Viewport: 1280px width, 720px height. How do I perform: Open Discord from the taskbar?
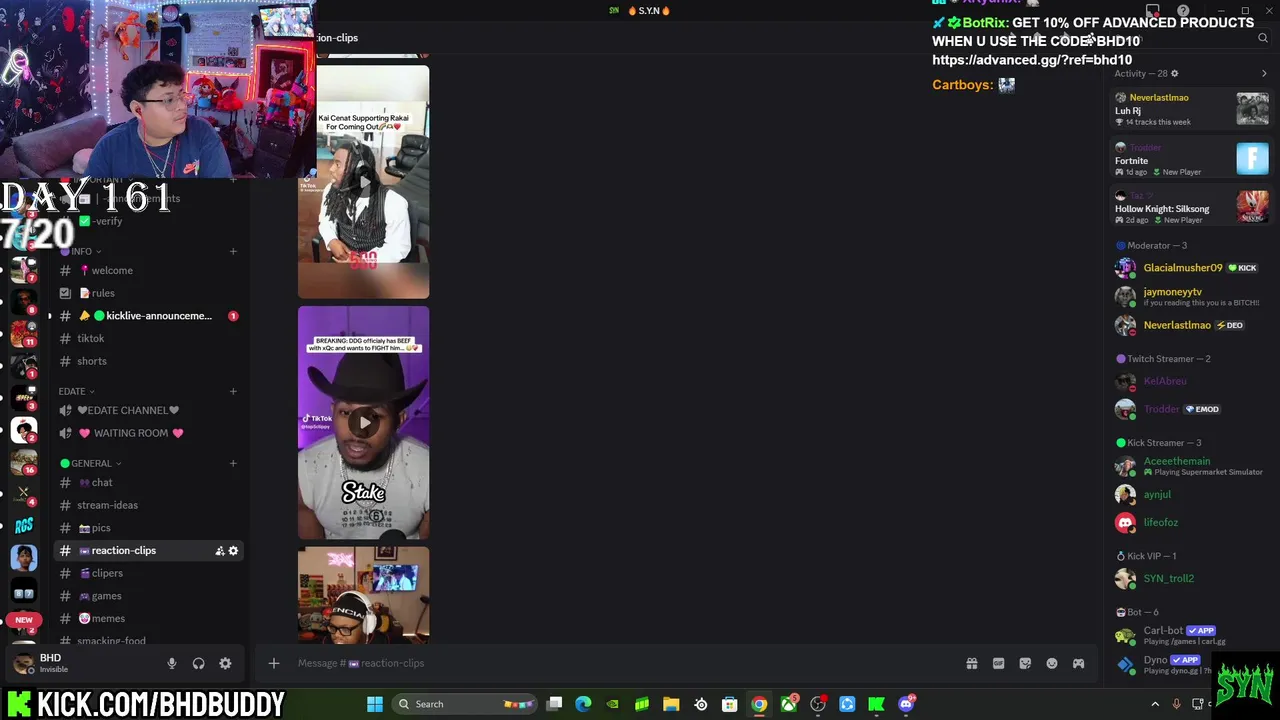coord(907,704)
